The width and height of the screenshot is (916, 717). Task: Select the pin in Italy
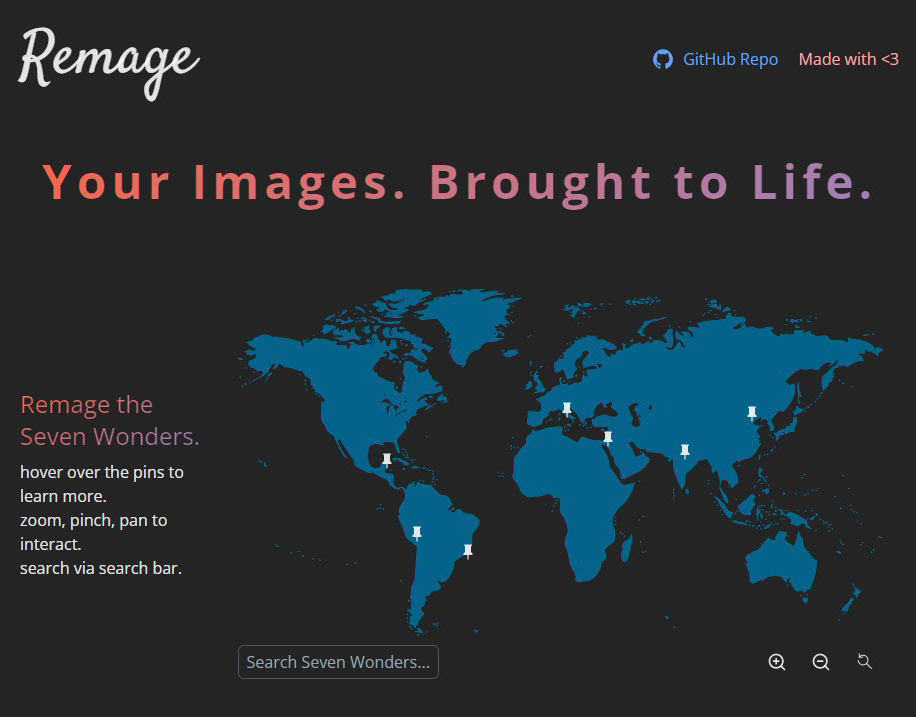pos(567,408)
